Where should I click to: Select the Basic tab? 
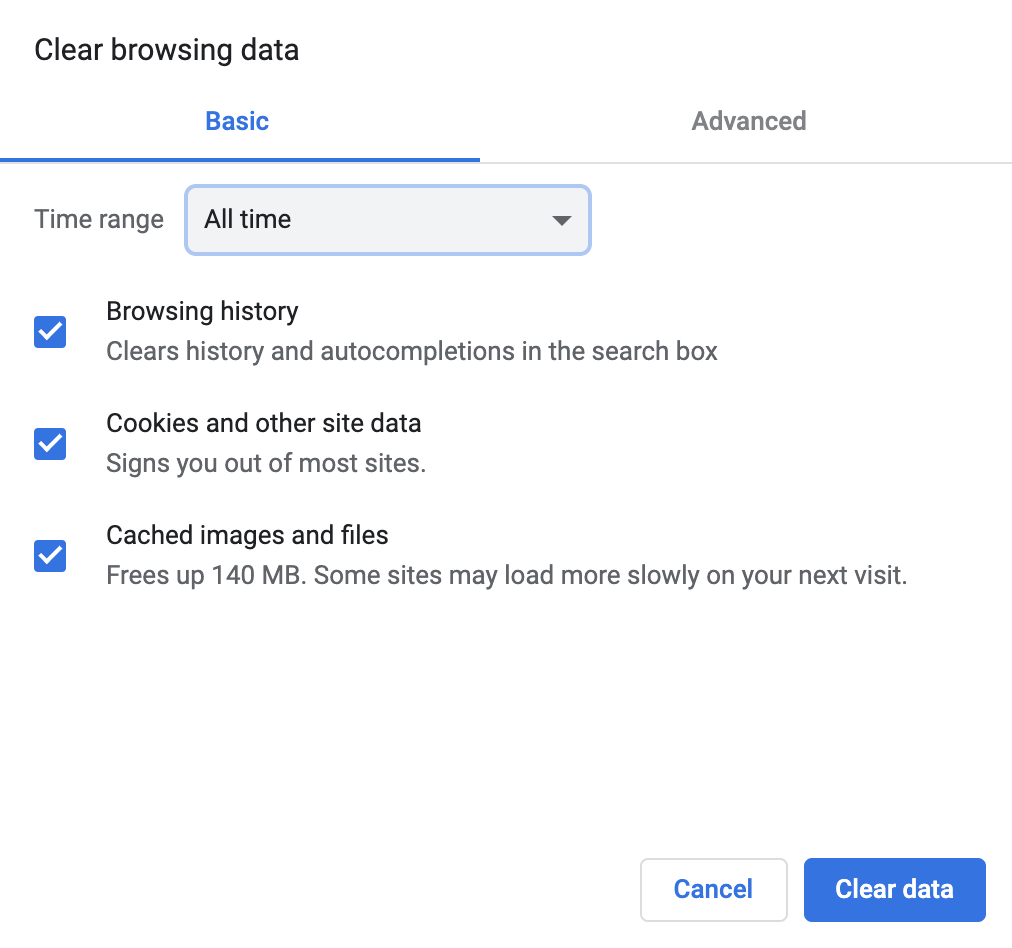236,120
